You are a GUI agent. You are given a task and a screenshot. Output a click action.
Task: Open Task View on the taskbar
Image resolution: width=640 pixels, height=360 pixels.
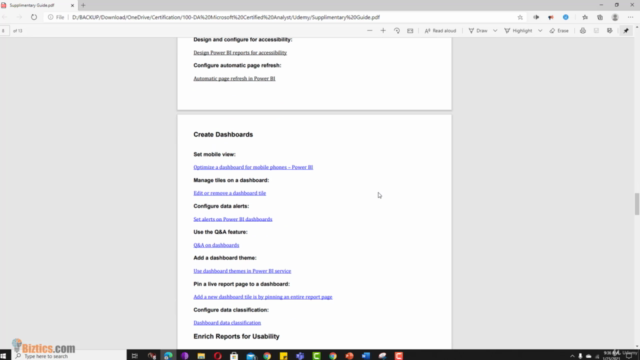tap(135, 356)
